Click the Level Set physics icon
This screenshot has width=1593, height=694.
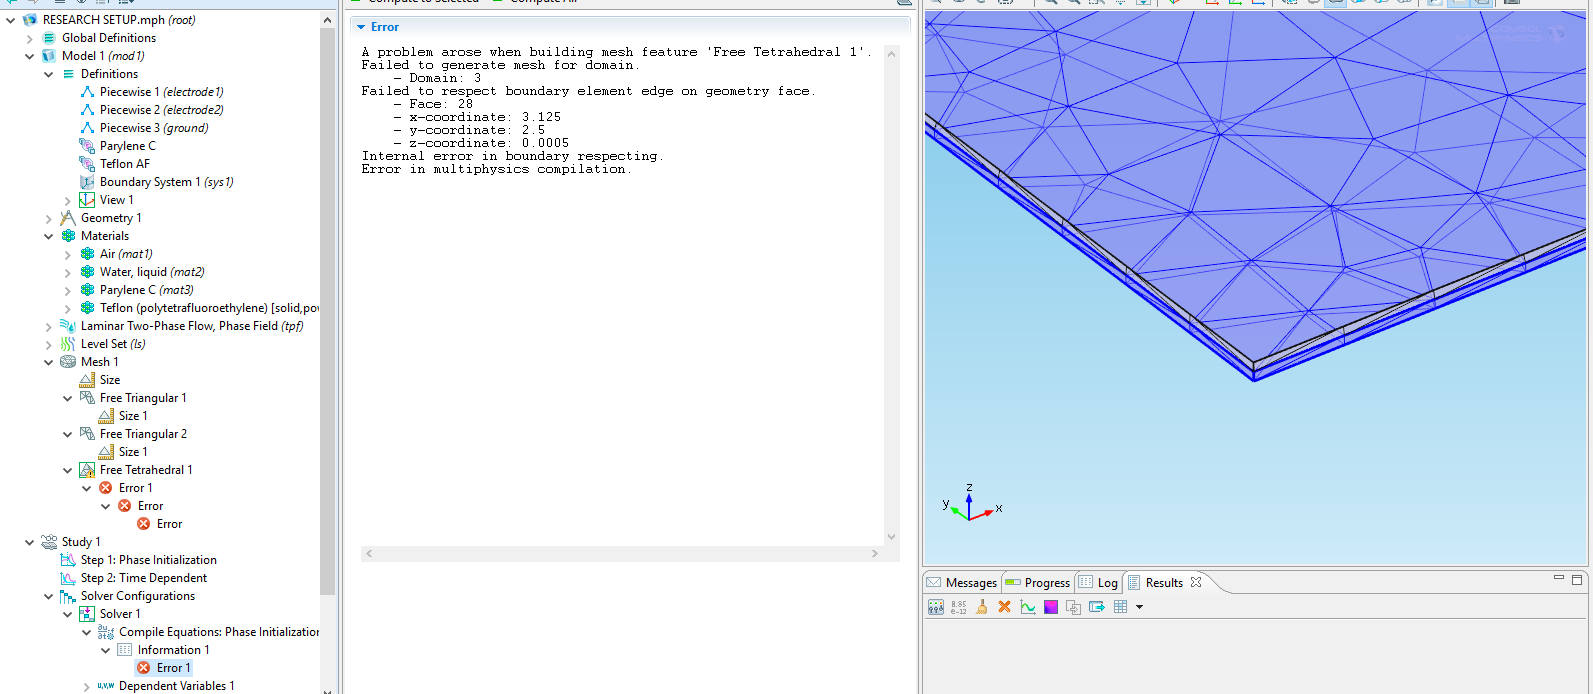tap(68, 344)
